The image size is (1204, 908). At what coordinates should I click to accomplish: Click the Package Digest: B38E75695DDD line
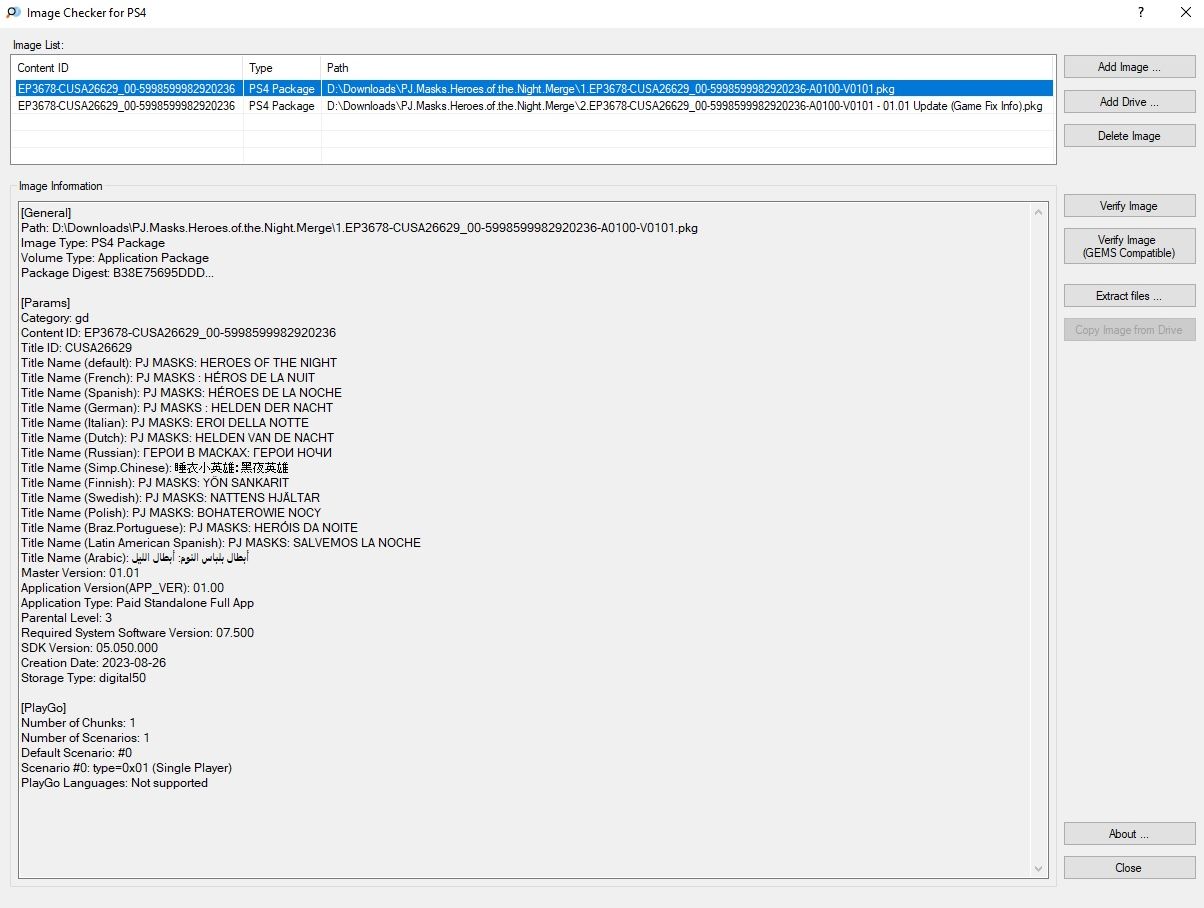(x=117, y=273)
